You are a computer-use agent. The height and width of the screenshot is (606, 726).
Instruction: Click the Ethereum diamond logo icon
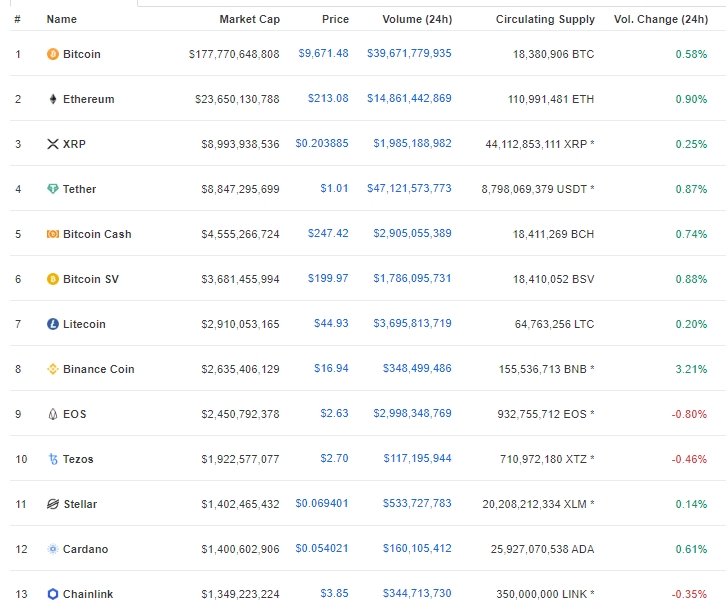click(53, 99)
